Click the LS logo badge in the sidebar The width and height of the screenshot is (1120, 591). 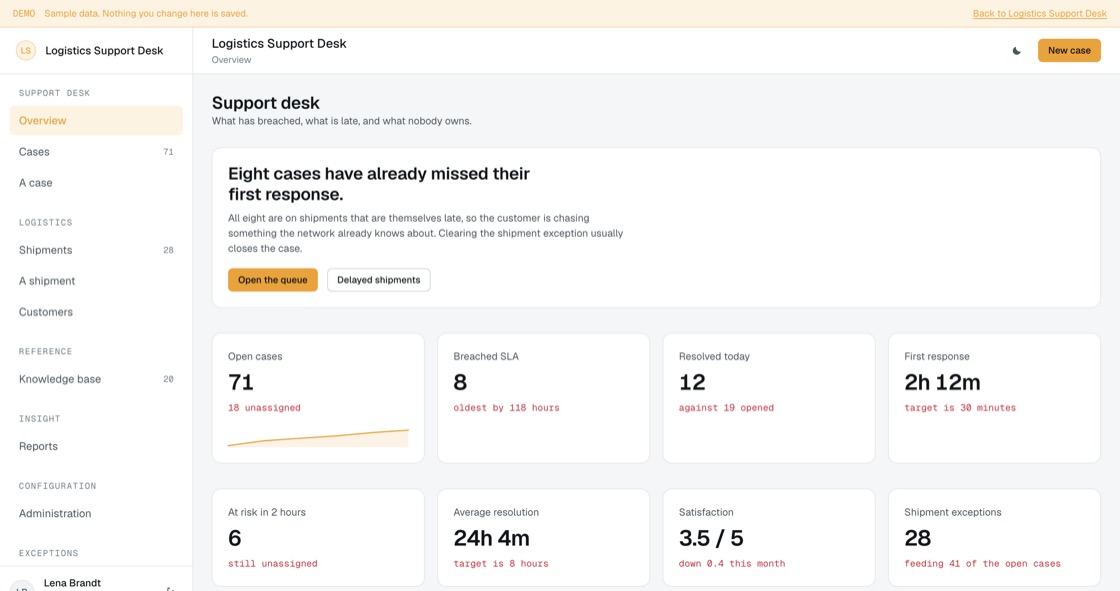tap(26, 51)
